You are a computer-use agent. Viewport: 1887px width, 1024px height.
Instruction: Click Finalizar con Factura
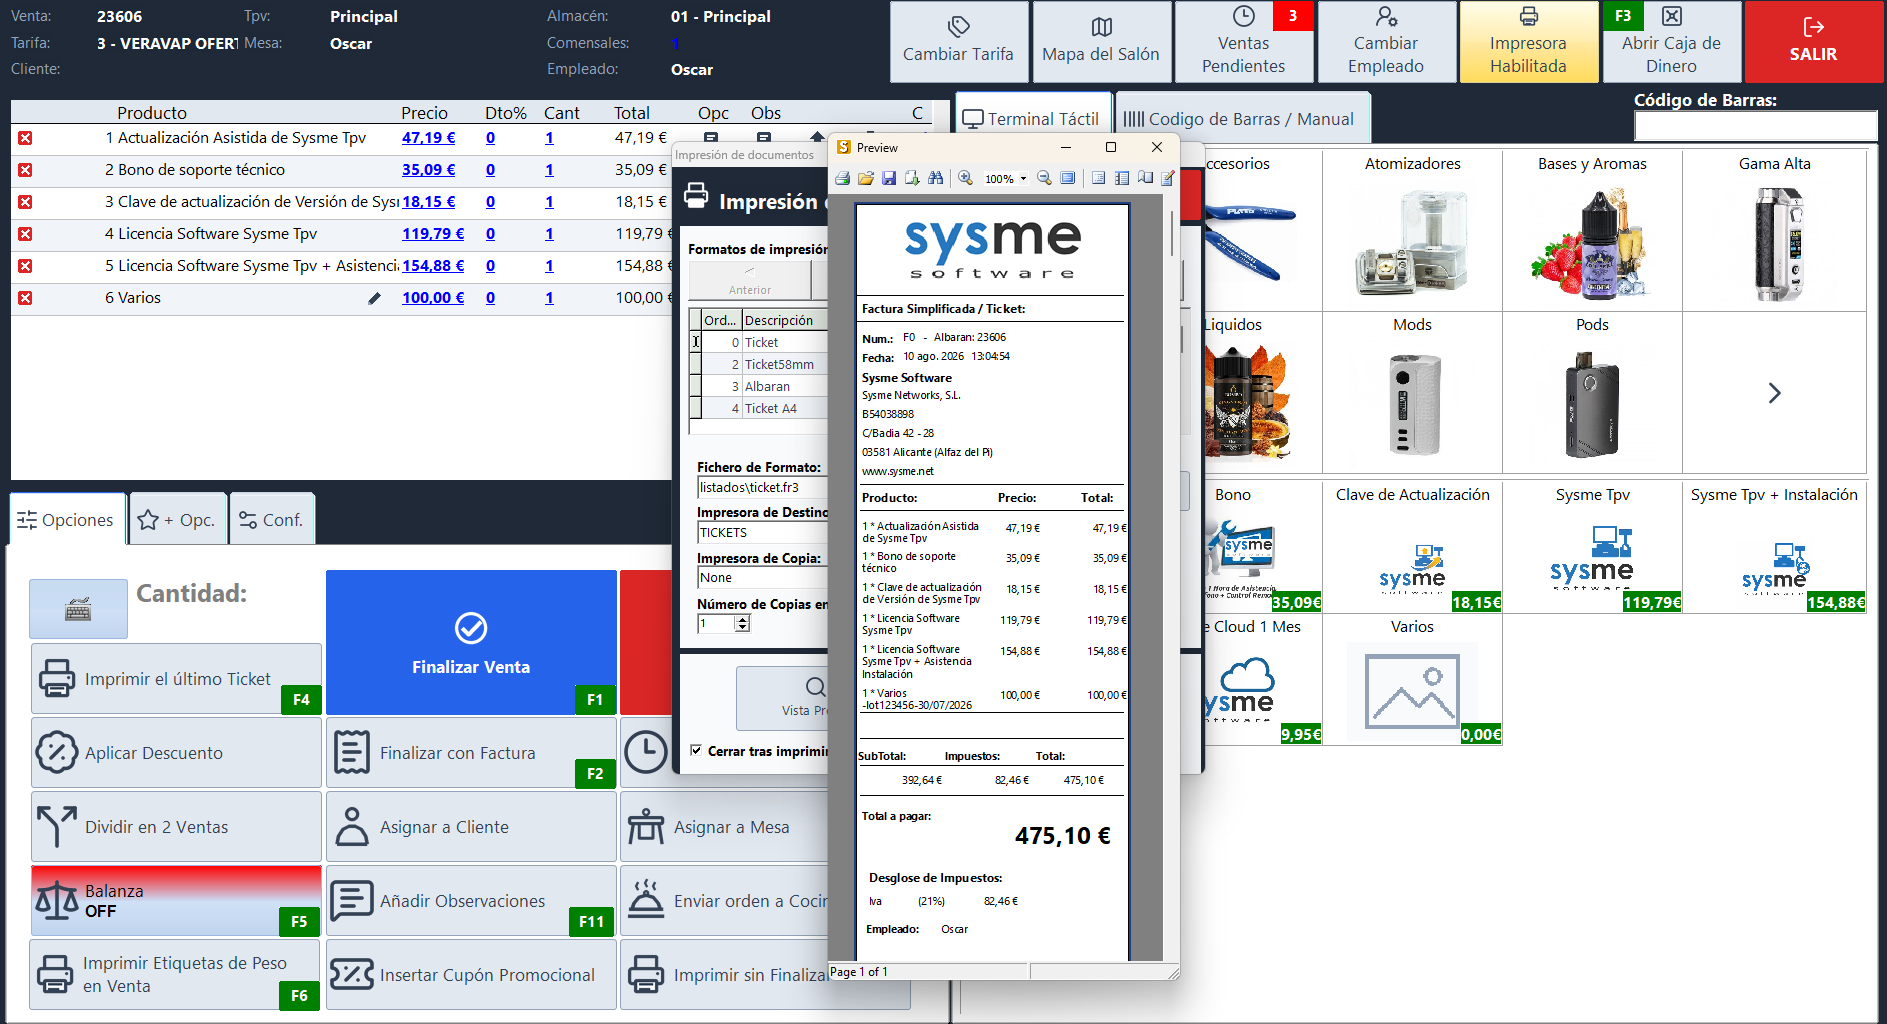tap(471, 753)
